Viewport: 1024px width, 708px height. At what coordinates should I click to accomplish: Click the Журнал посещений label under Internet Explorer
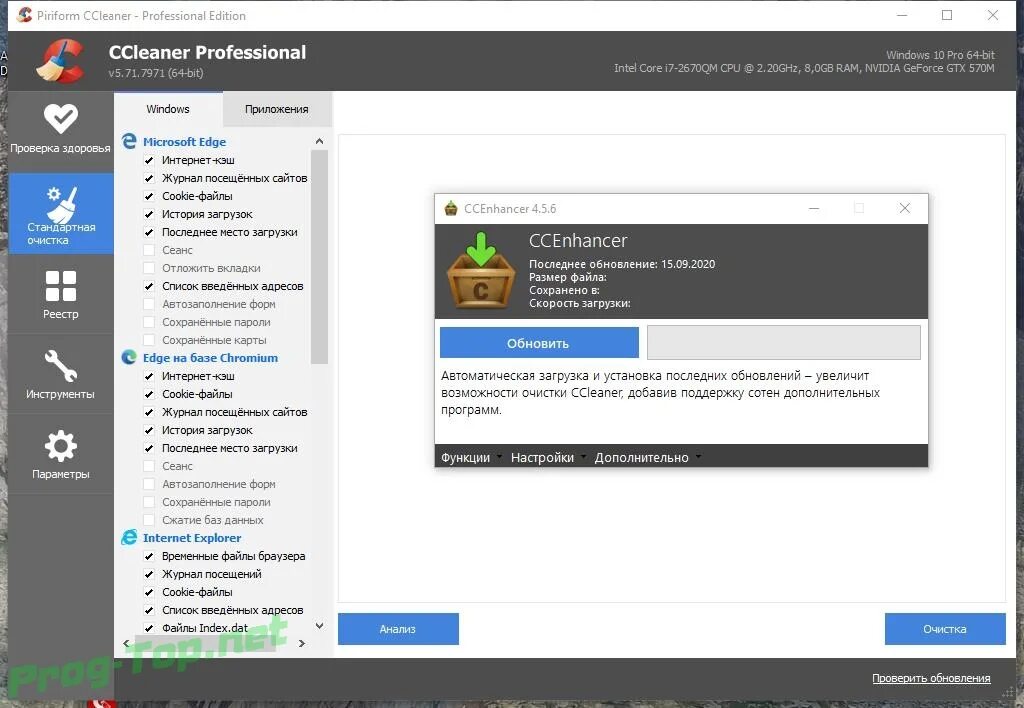212,574
